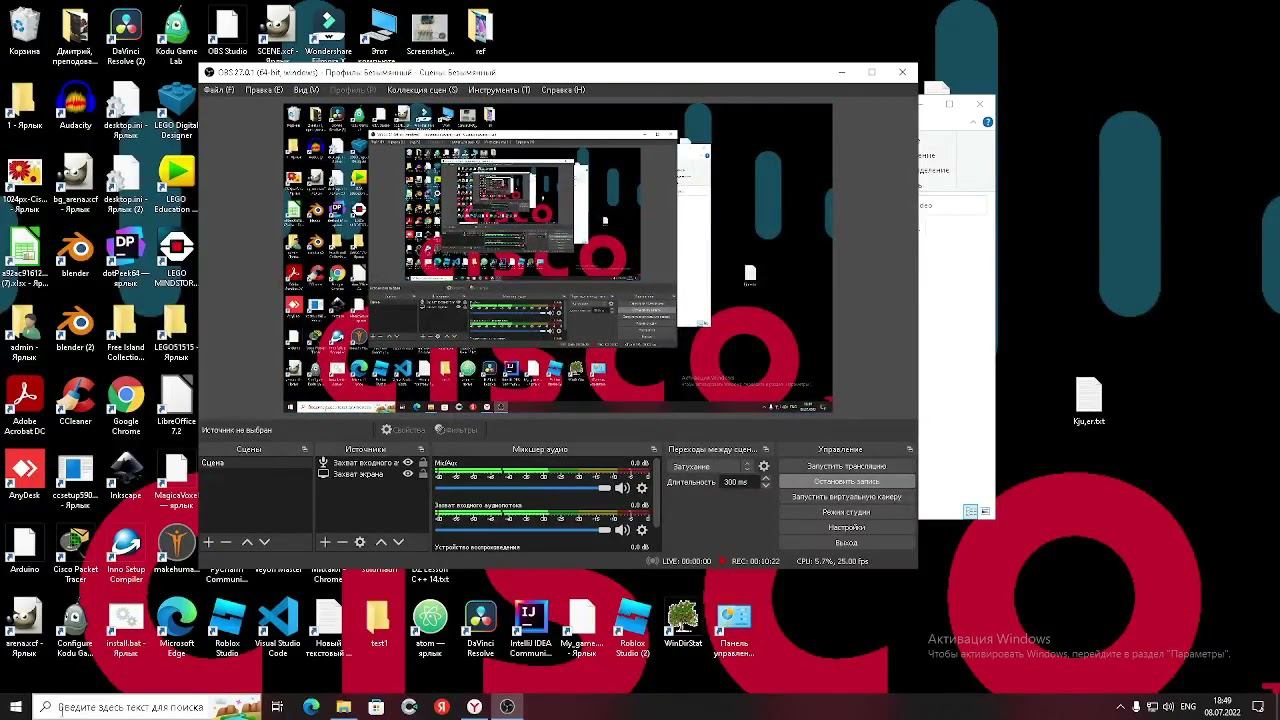
Task: Open the CCleaner desktop shortcut
Action: pyautogui.click(x=75, y=401)
